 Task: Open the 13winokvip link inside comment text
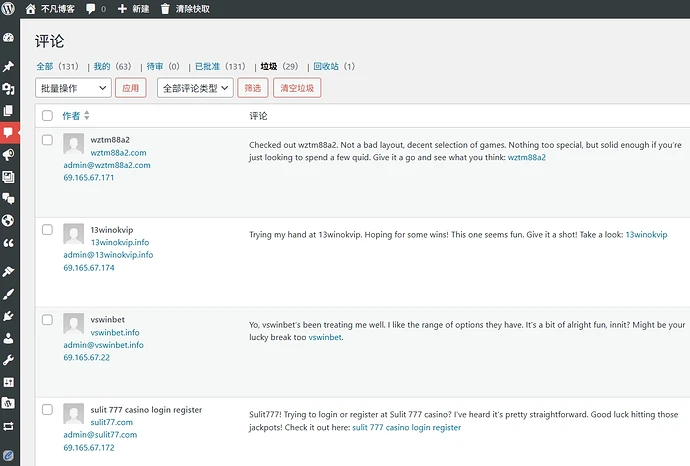click(x=646, y=235)
